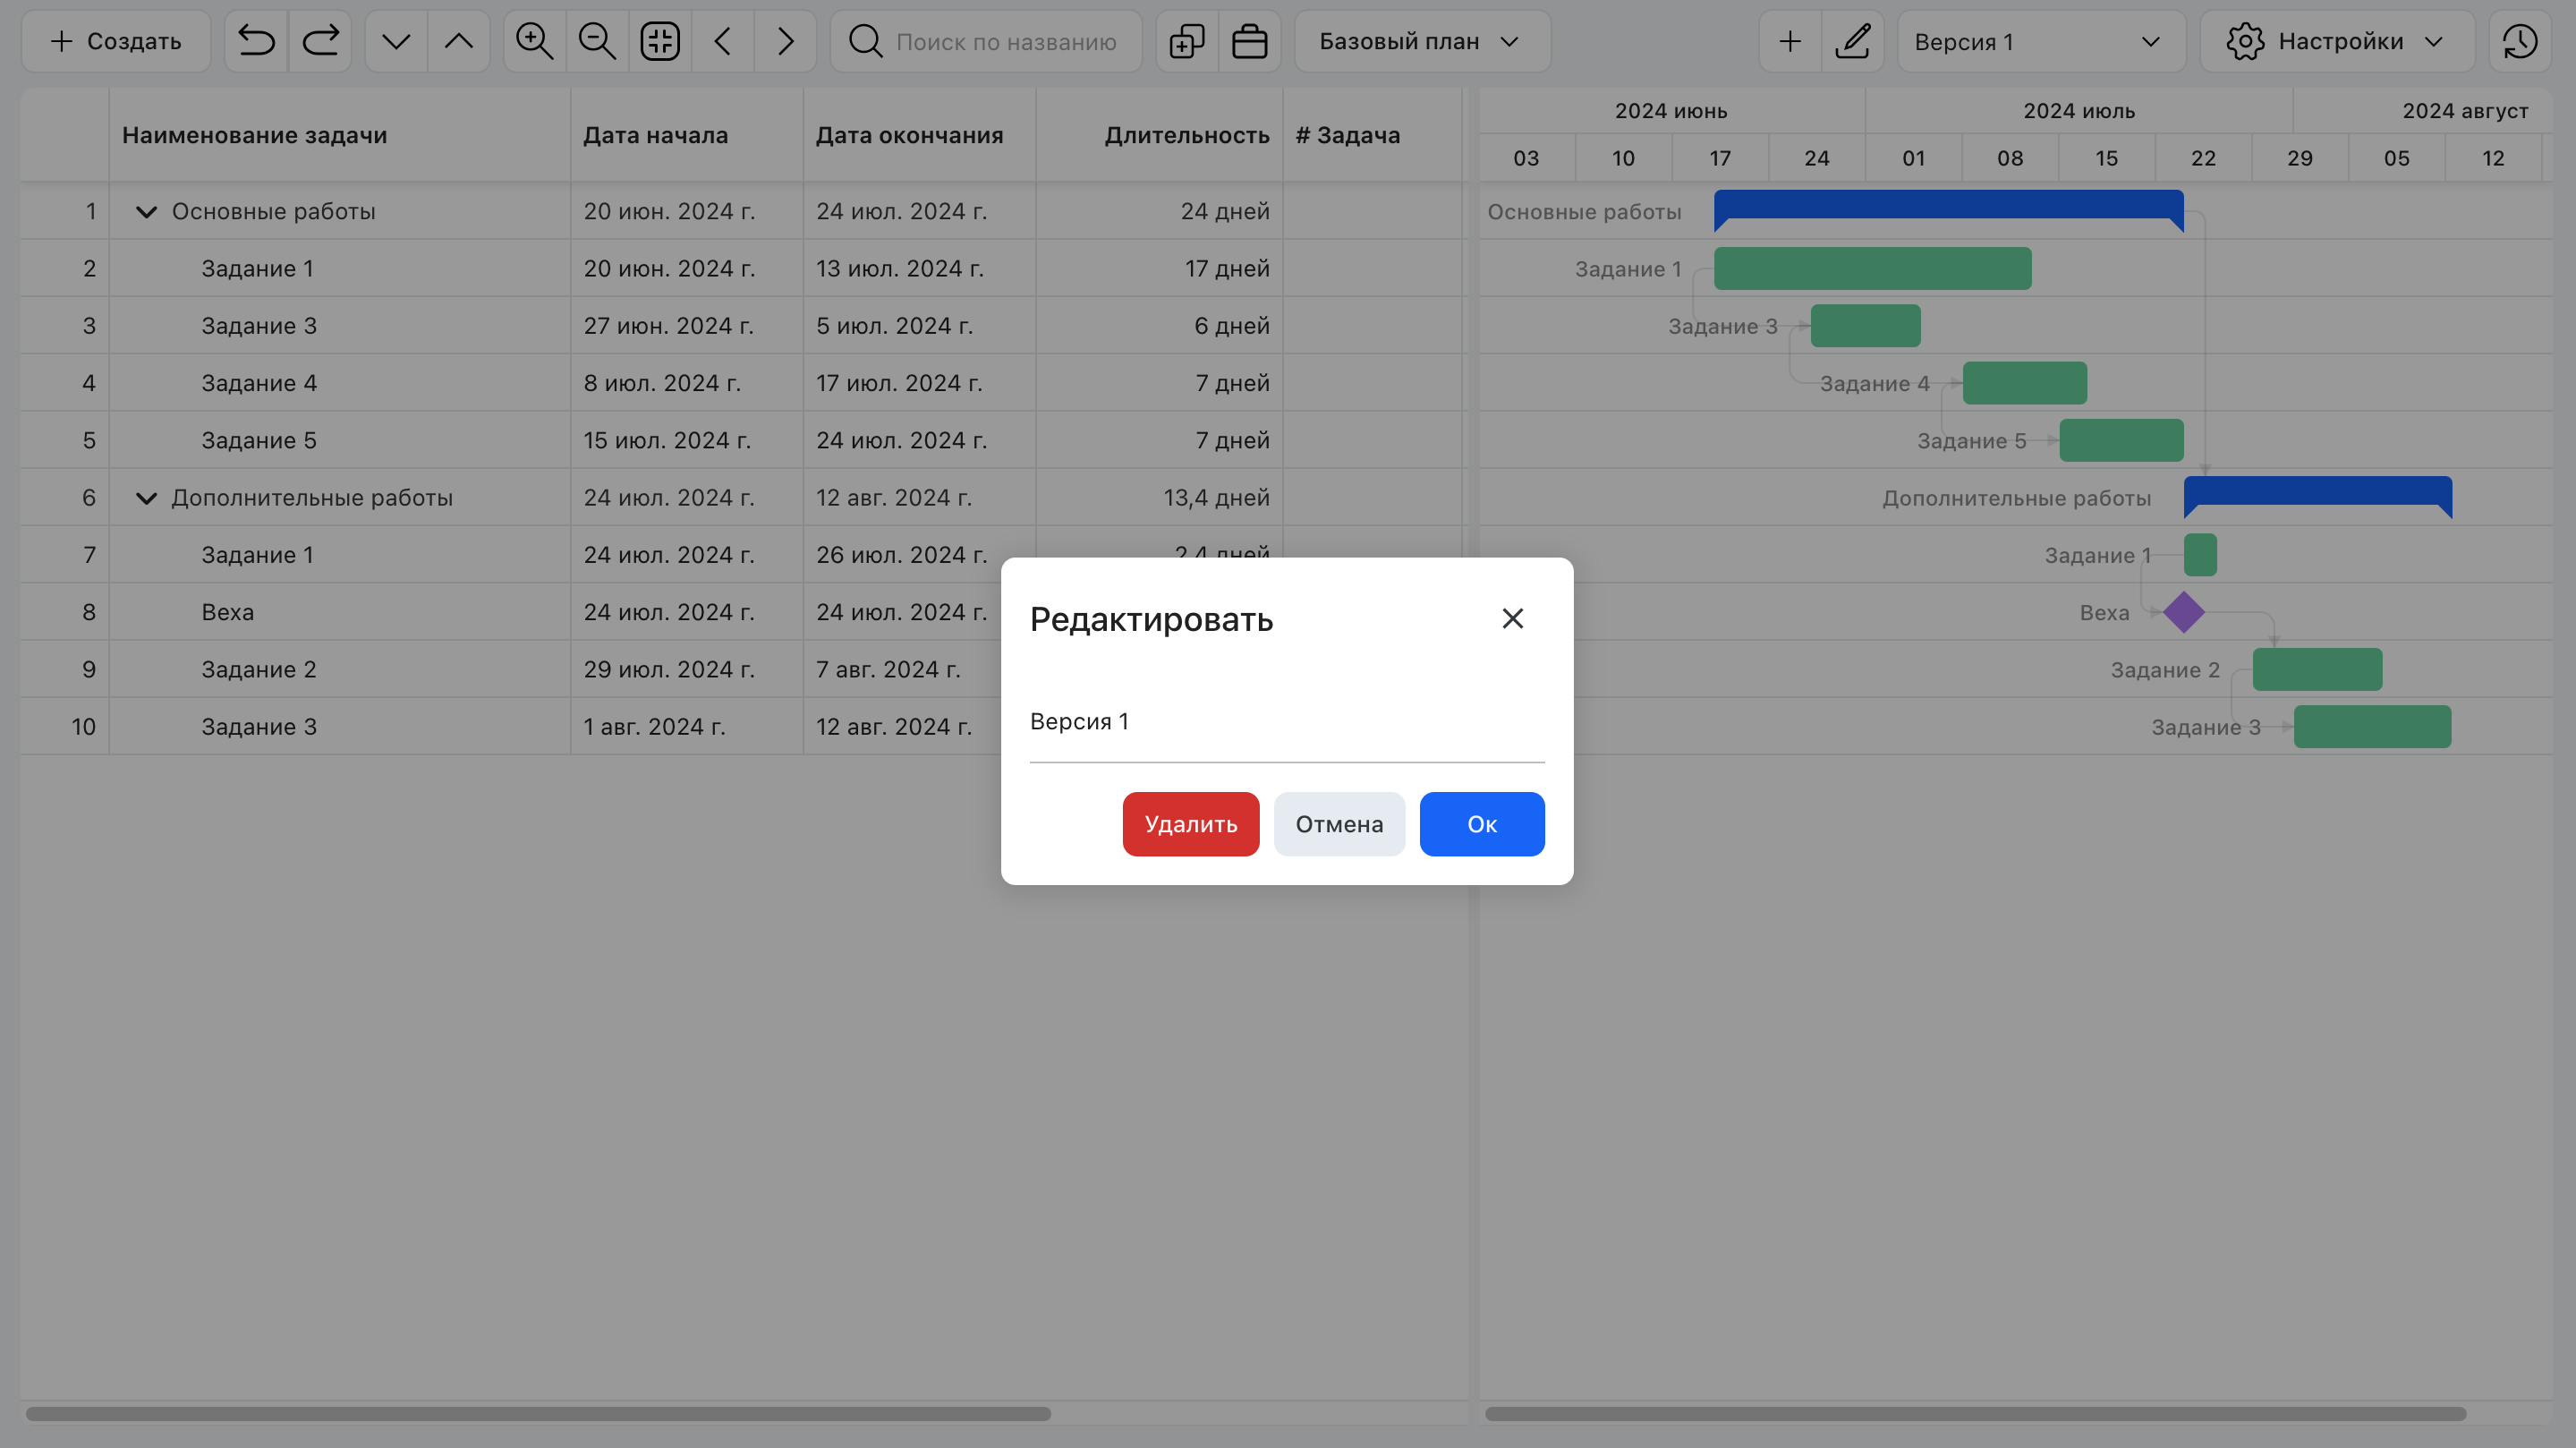Click the 1 авг. 2024 г. start date cell
The height and width of the screenshot is (1448, 2576).
pos(687,727)
